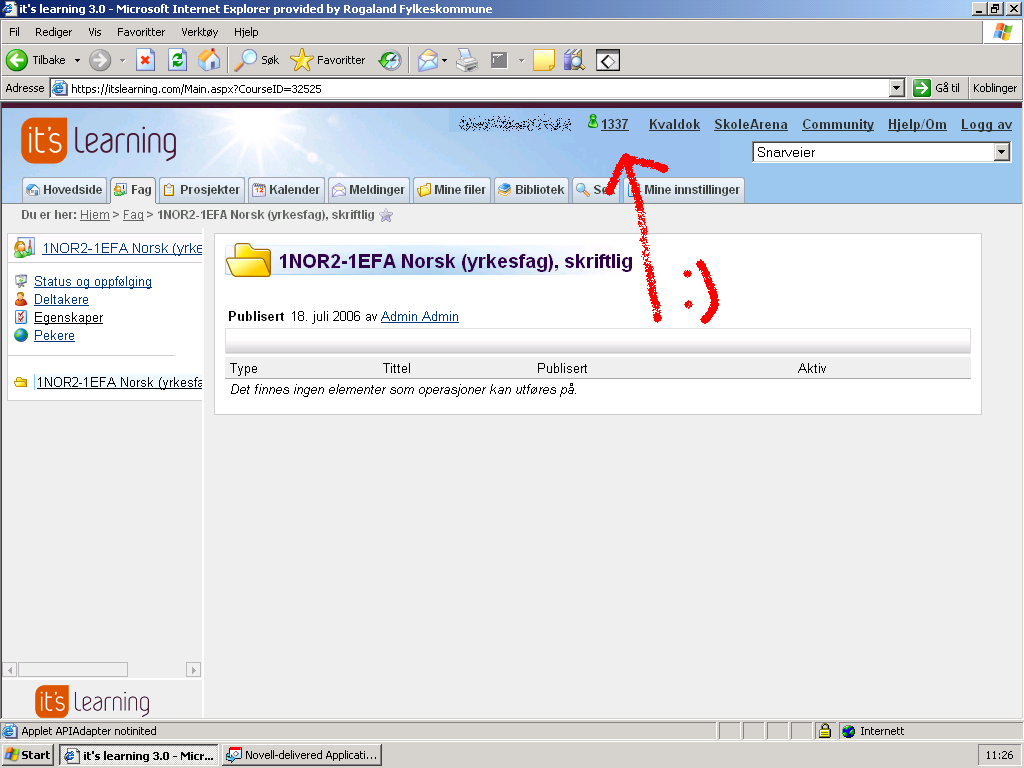The width and height of the screenshot is (1024, 768).
Task: Open the edit tool dropdown arrow
Action: click(x=521, y=60)
